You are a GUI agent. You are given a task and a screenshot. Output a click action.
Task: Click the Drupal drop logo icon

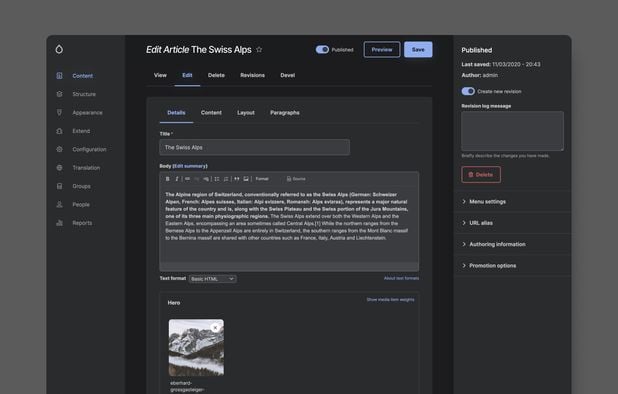point(59,49)
